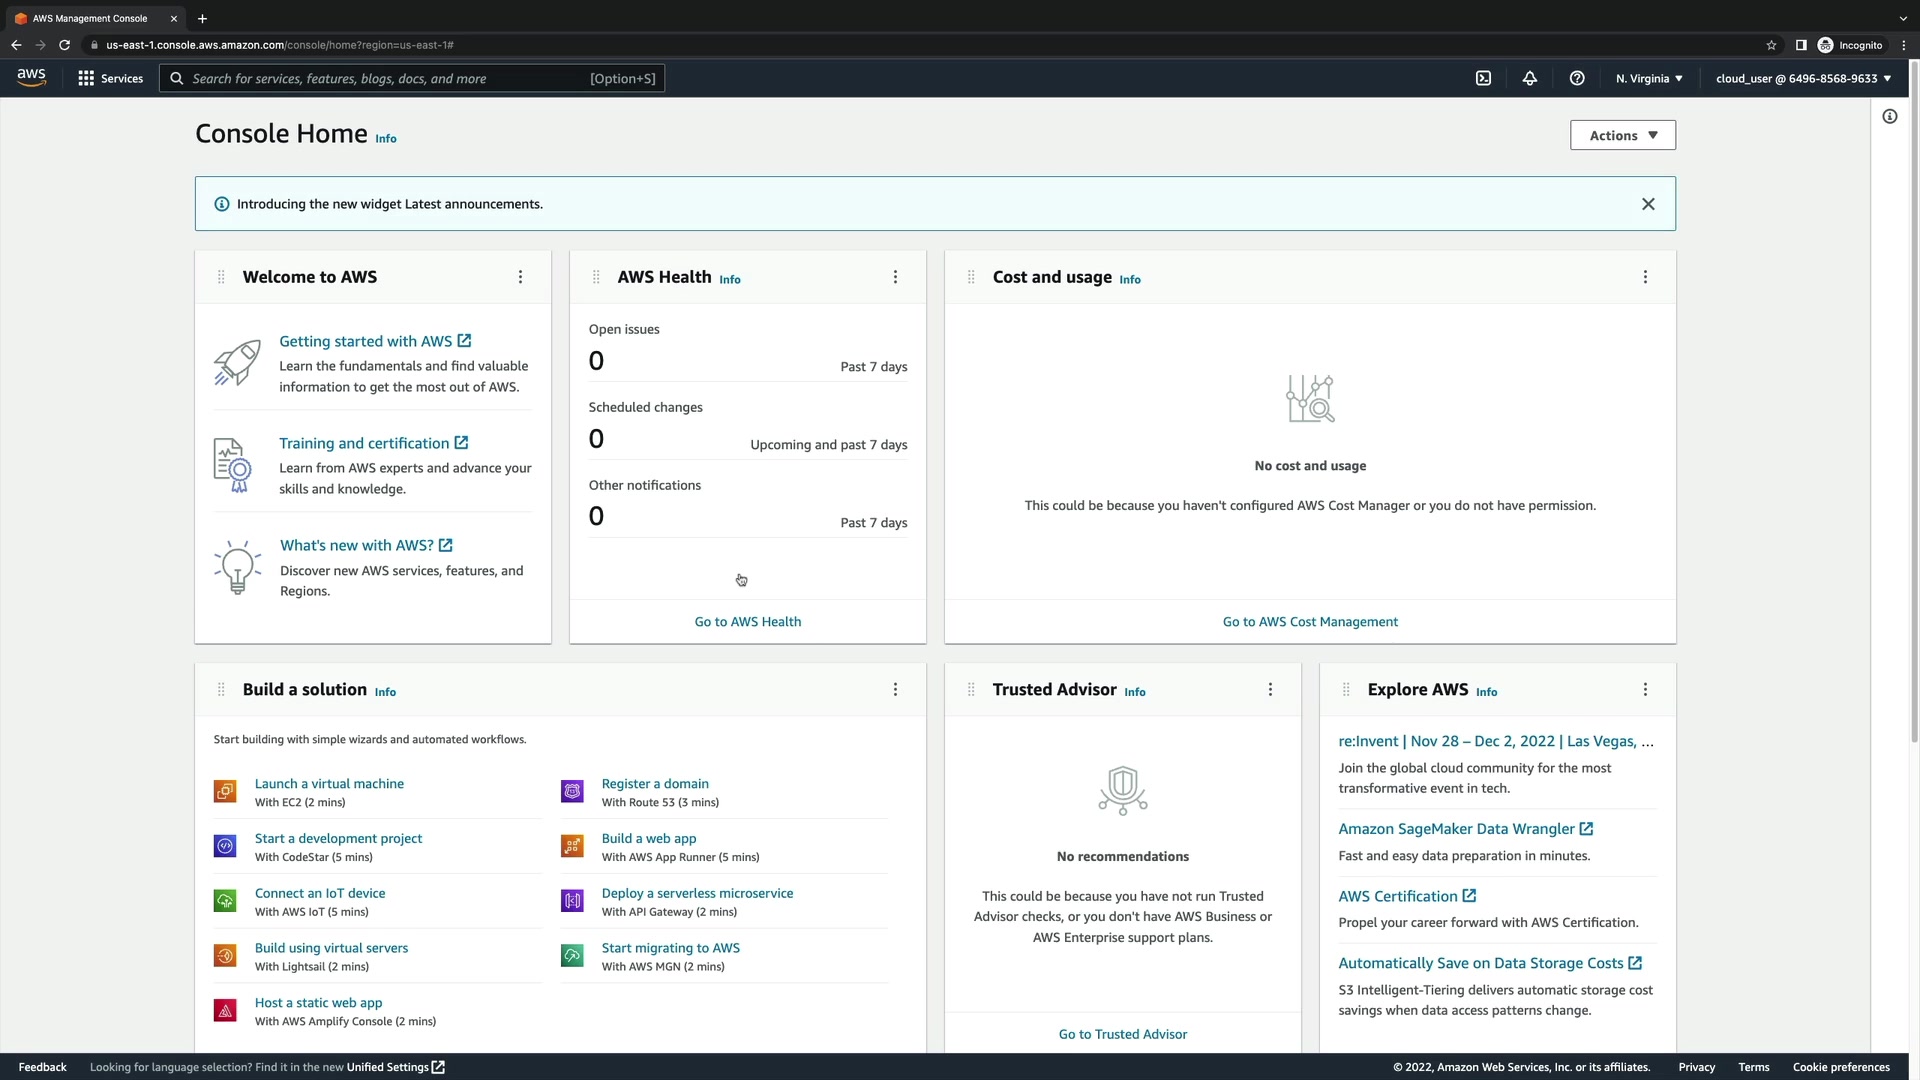Click the Welcome to AWS drag handle
1920x1080 pixels.
point(221,277)
